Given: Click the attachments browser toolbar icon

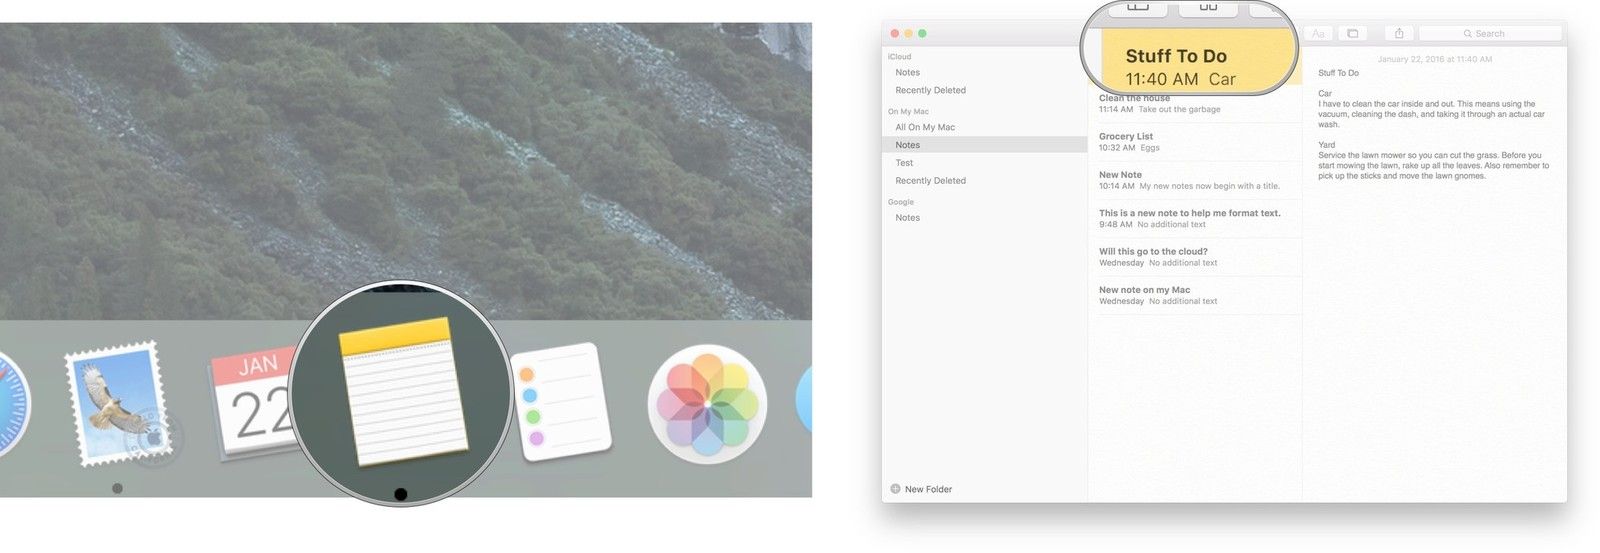Looking at the screenshot, I should [x=1353, y=34].
